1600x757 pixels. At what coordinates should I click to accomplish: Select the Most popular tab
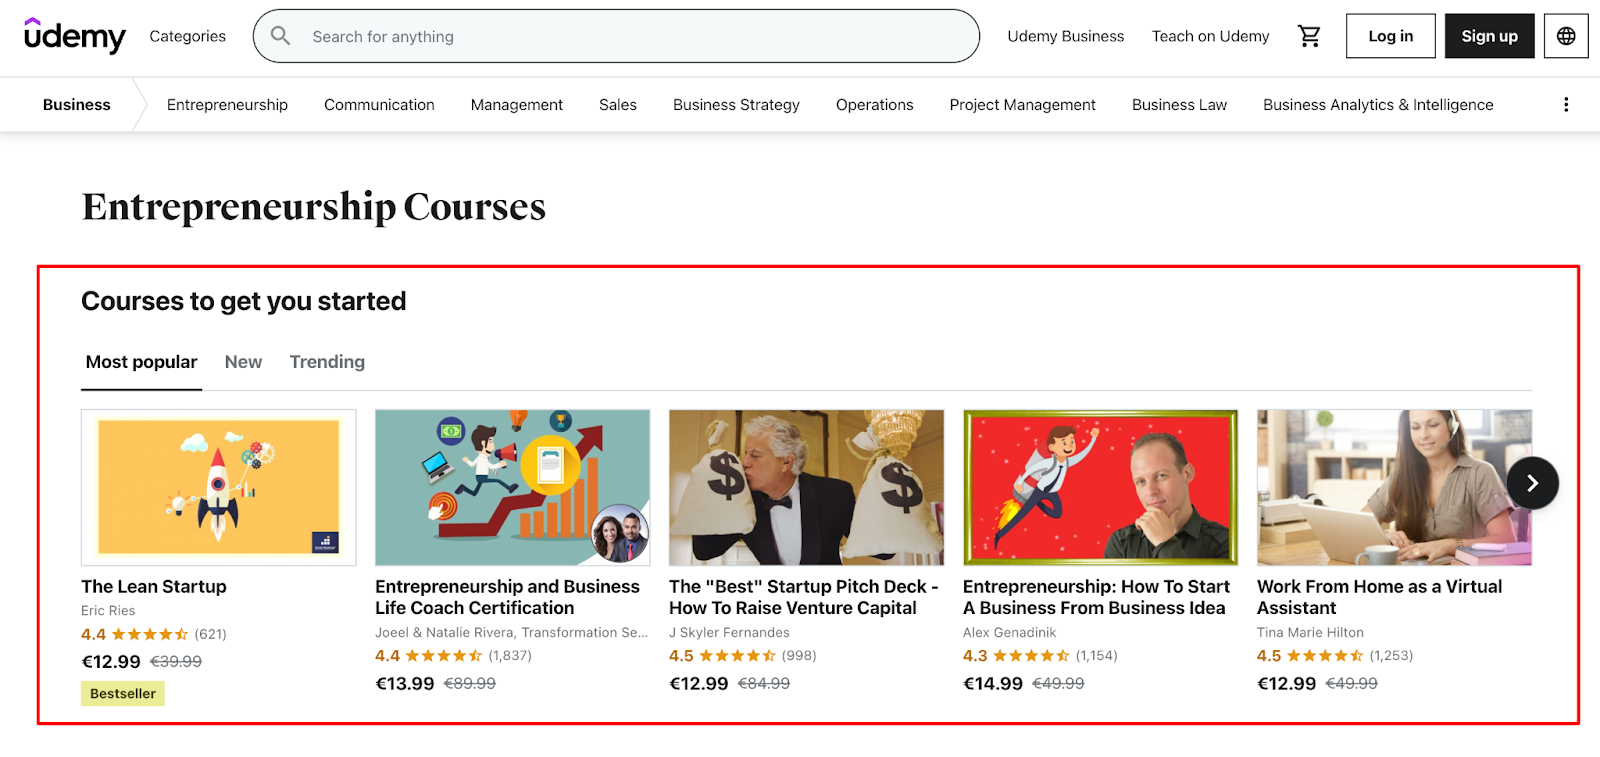click(141, 362)
